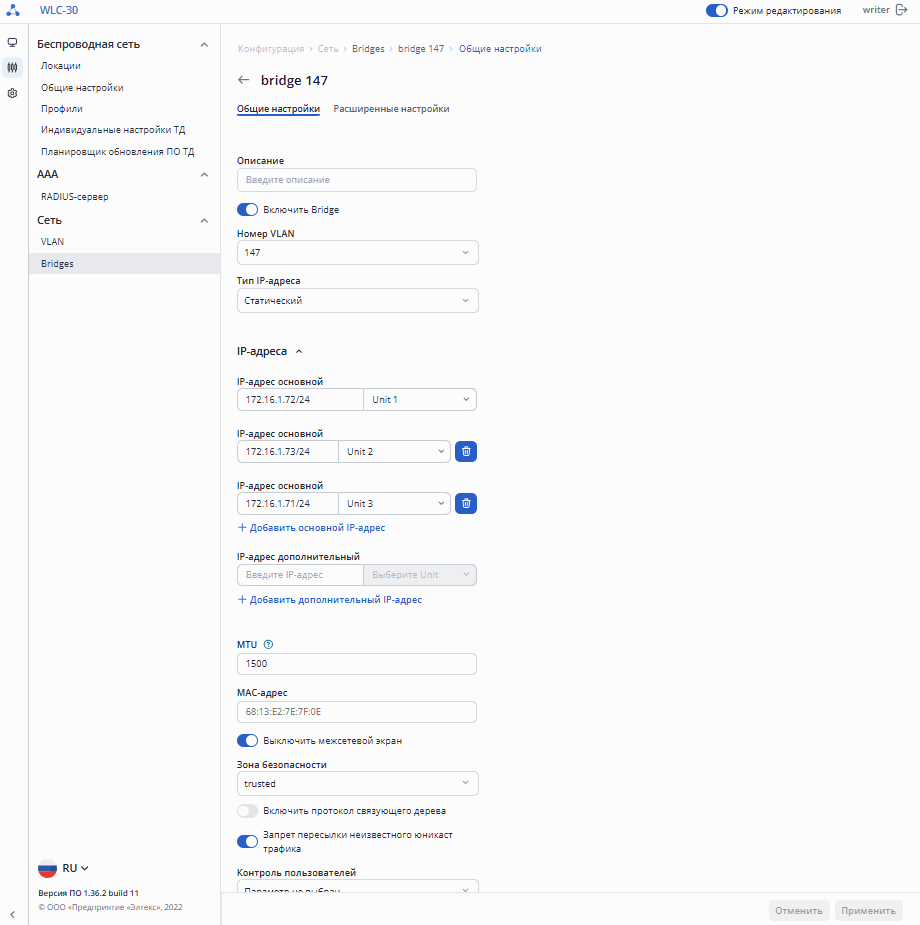Viewport: 920px width, 925px height.
Task: Delete the Unit 2 IP address
Action: click(x=466, y=452)
